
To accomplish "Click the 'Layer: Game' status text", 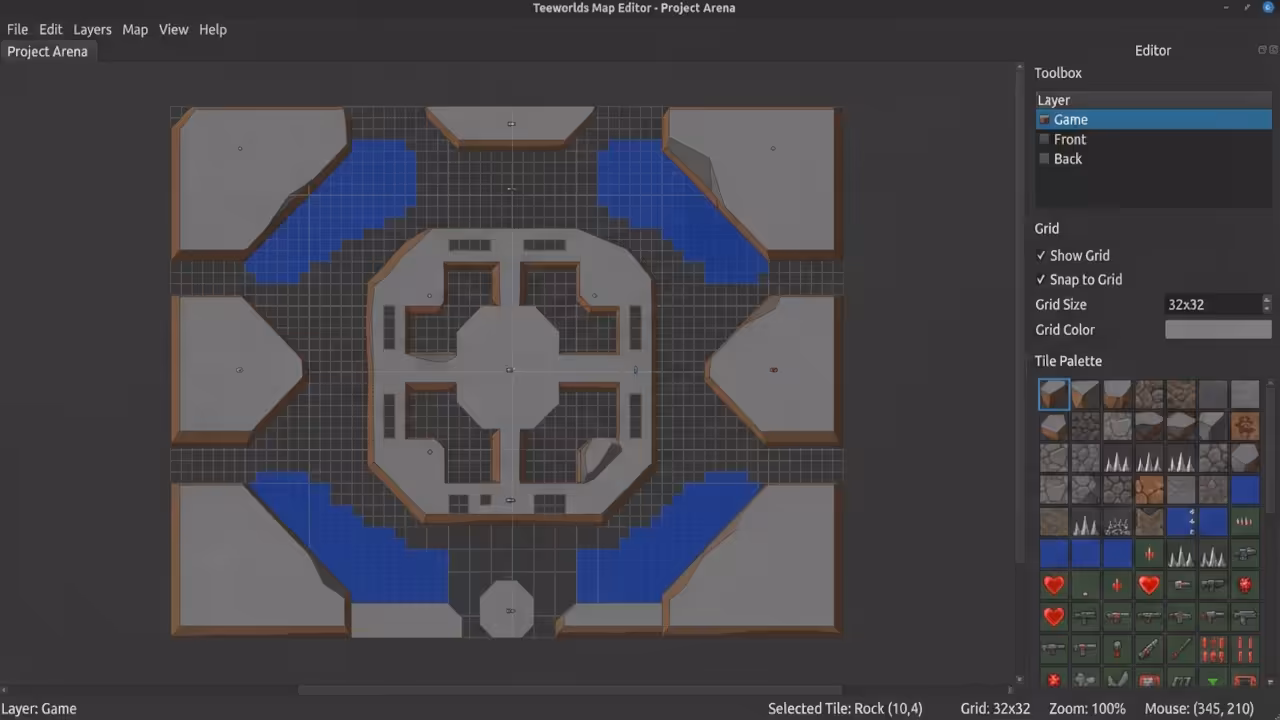I will (x=39, y=708).
